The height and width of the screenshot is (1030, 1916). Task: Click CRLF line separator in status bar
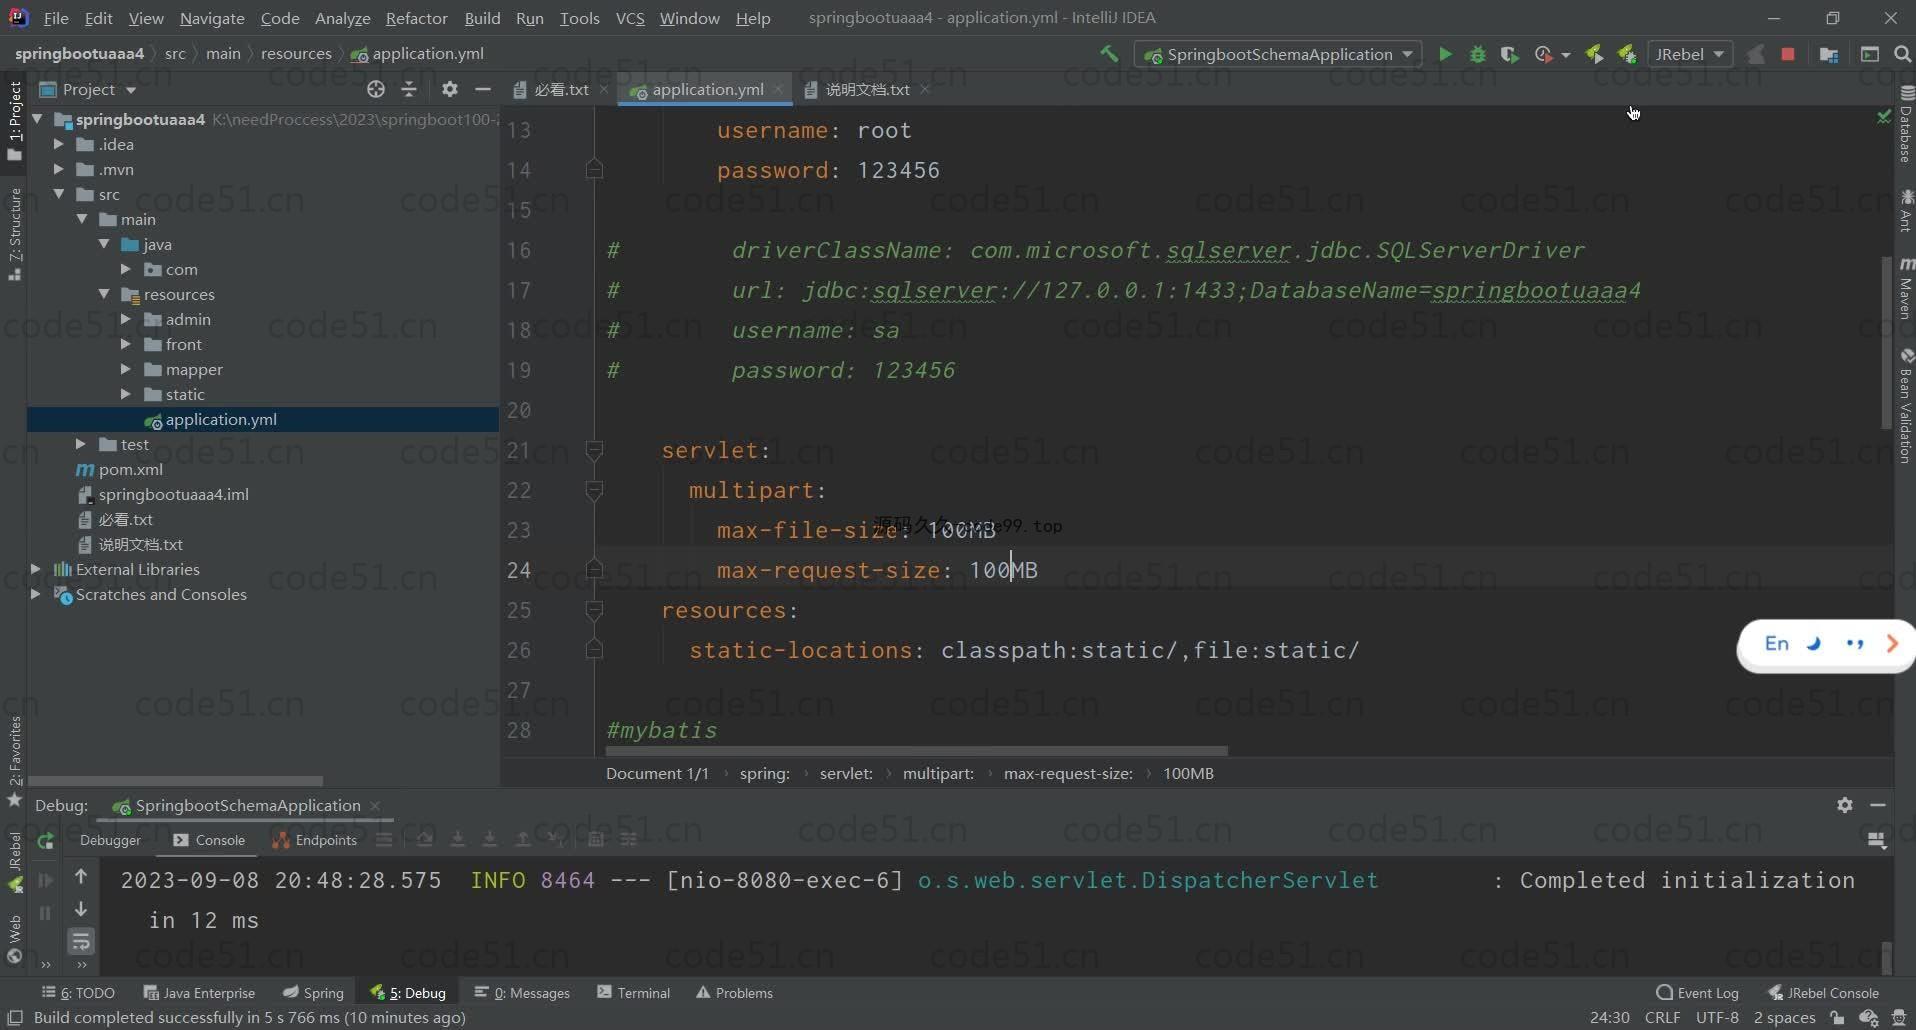[1662, 1017]
